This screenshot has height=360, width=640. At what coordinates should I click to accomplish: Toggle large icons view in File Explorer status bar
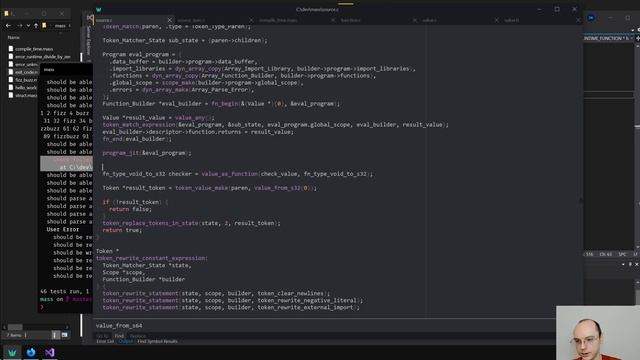click(x=64, y=335)
